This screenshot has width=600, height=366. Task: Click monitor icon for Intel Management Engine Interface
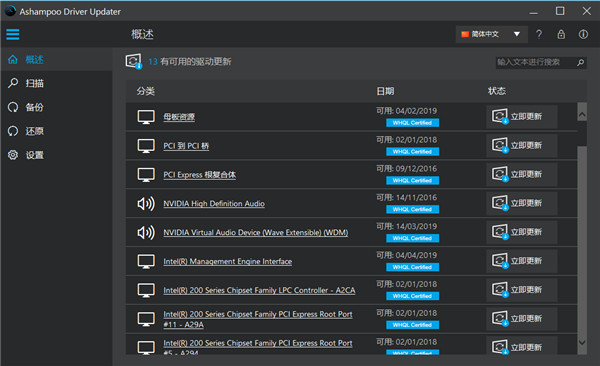pos(146,261)
